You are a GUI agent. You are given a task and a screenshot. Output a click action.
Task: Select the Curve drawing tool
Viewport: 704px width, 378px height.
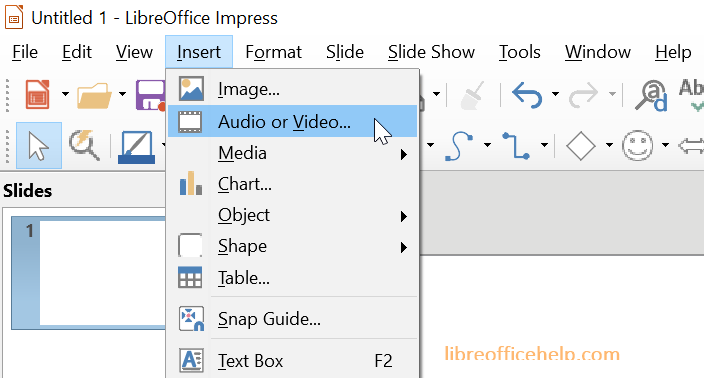[x=458, y=145]
